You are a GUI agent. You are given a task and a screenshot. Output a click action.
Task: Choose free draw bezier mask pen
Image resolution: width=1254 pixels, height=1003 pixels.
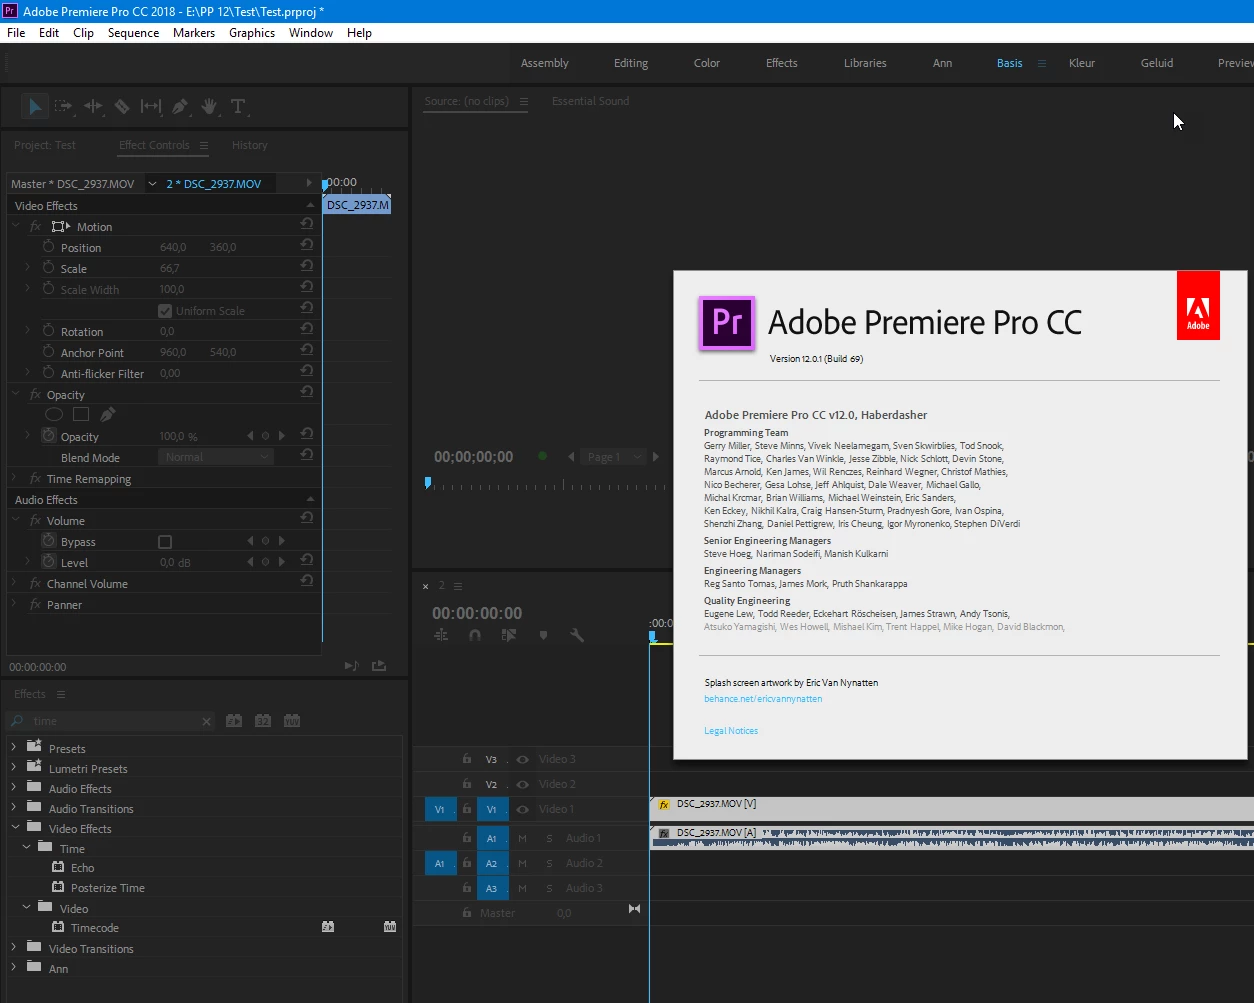click(108, 414)
